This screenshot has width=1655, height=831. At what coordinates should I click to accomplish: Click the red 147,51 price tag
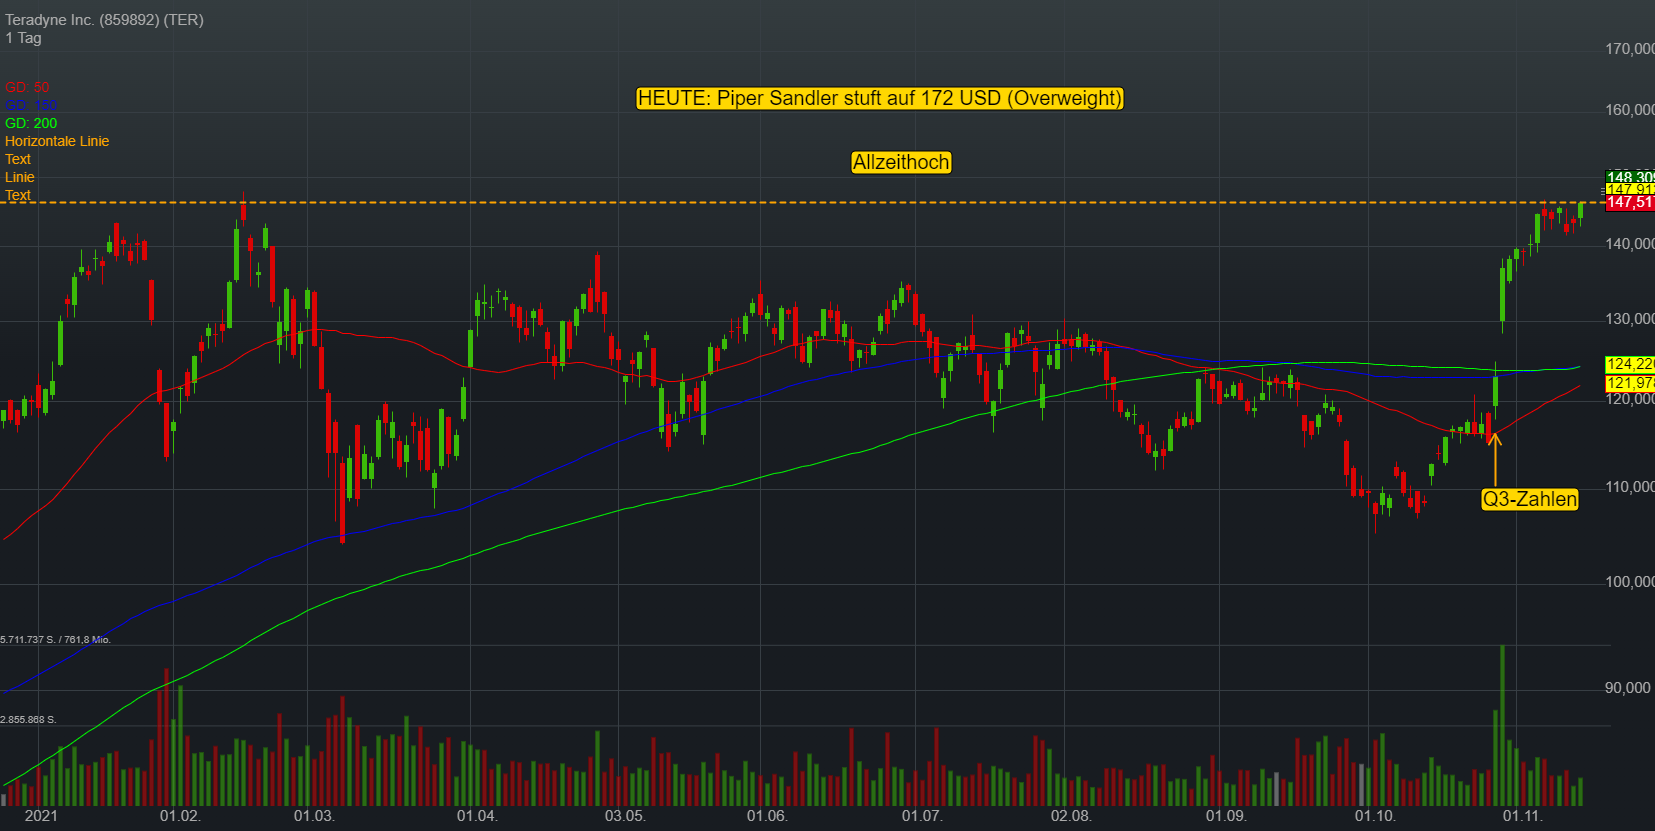coord(1630,203)
